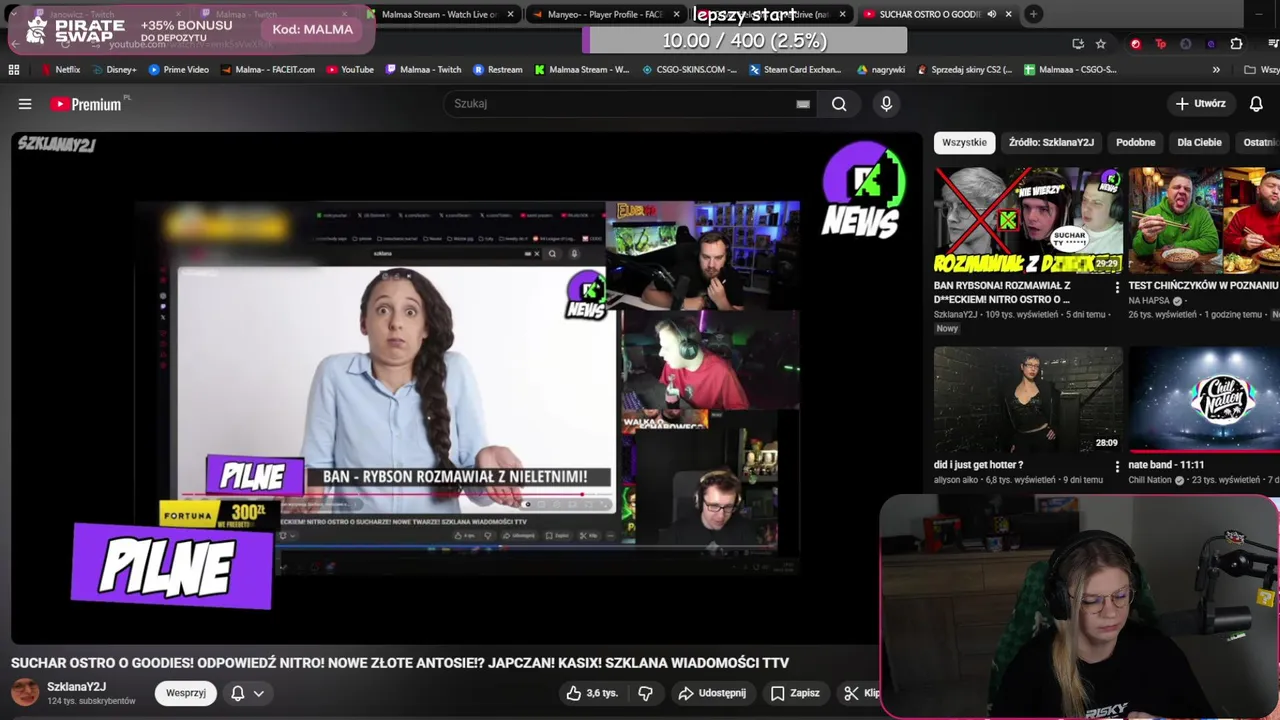Click the Zapisz save button
The width and height of the screenshot is (1280, 720).
(795, 693)
